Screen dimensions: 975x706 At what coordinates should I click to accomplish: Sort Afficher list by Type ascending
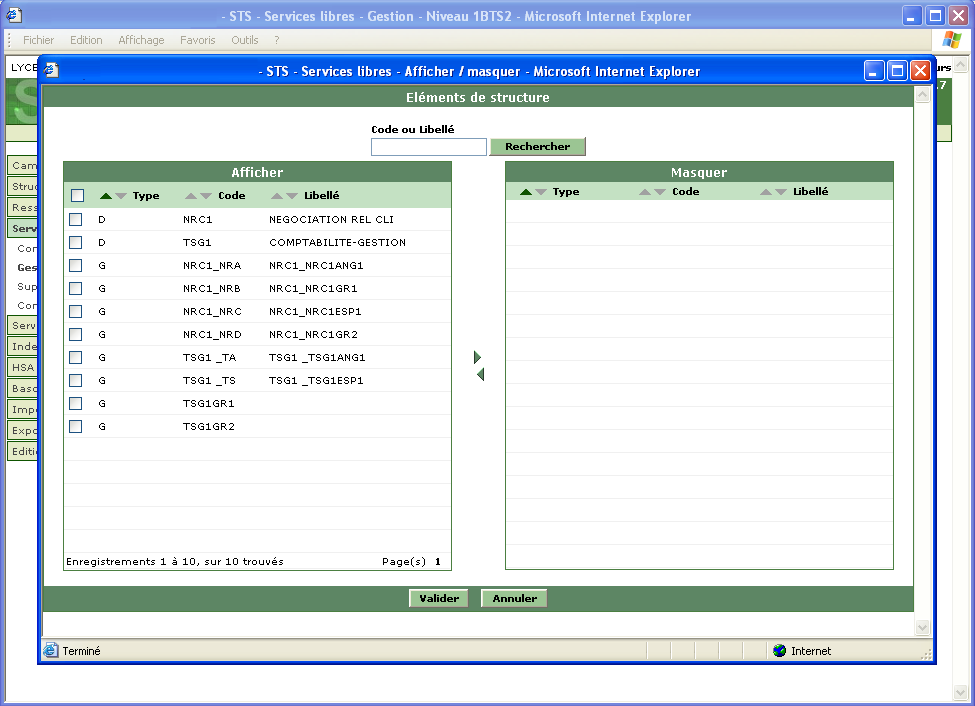[106, 196]
